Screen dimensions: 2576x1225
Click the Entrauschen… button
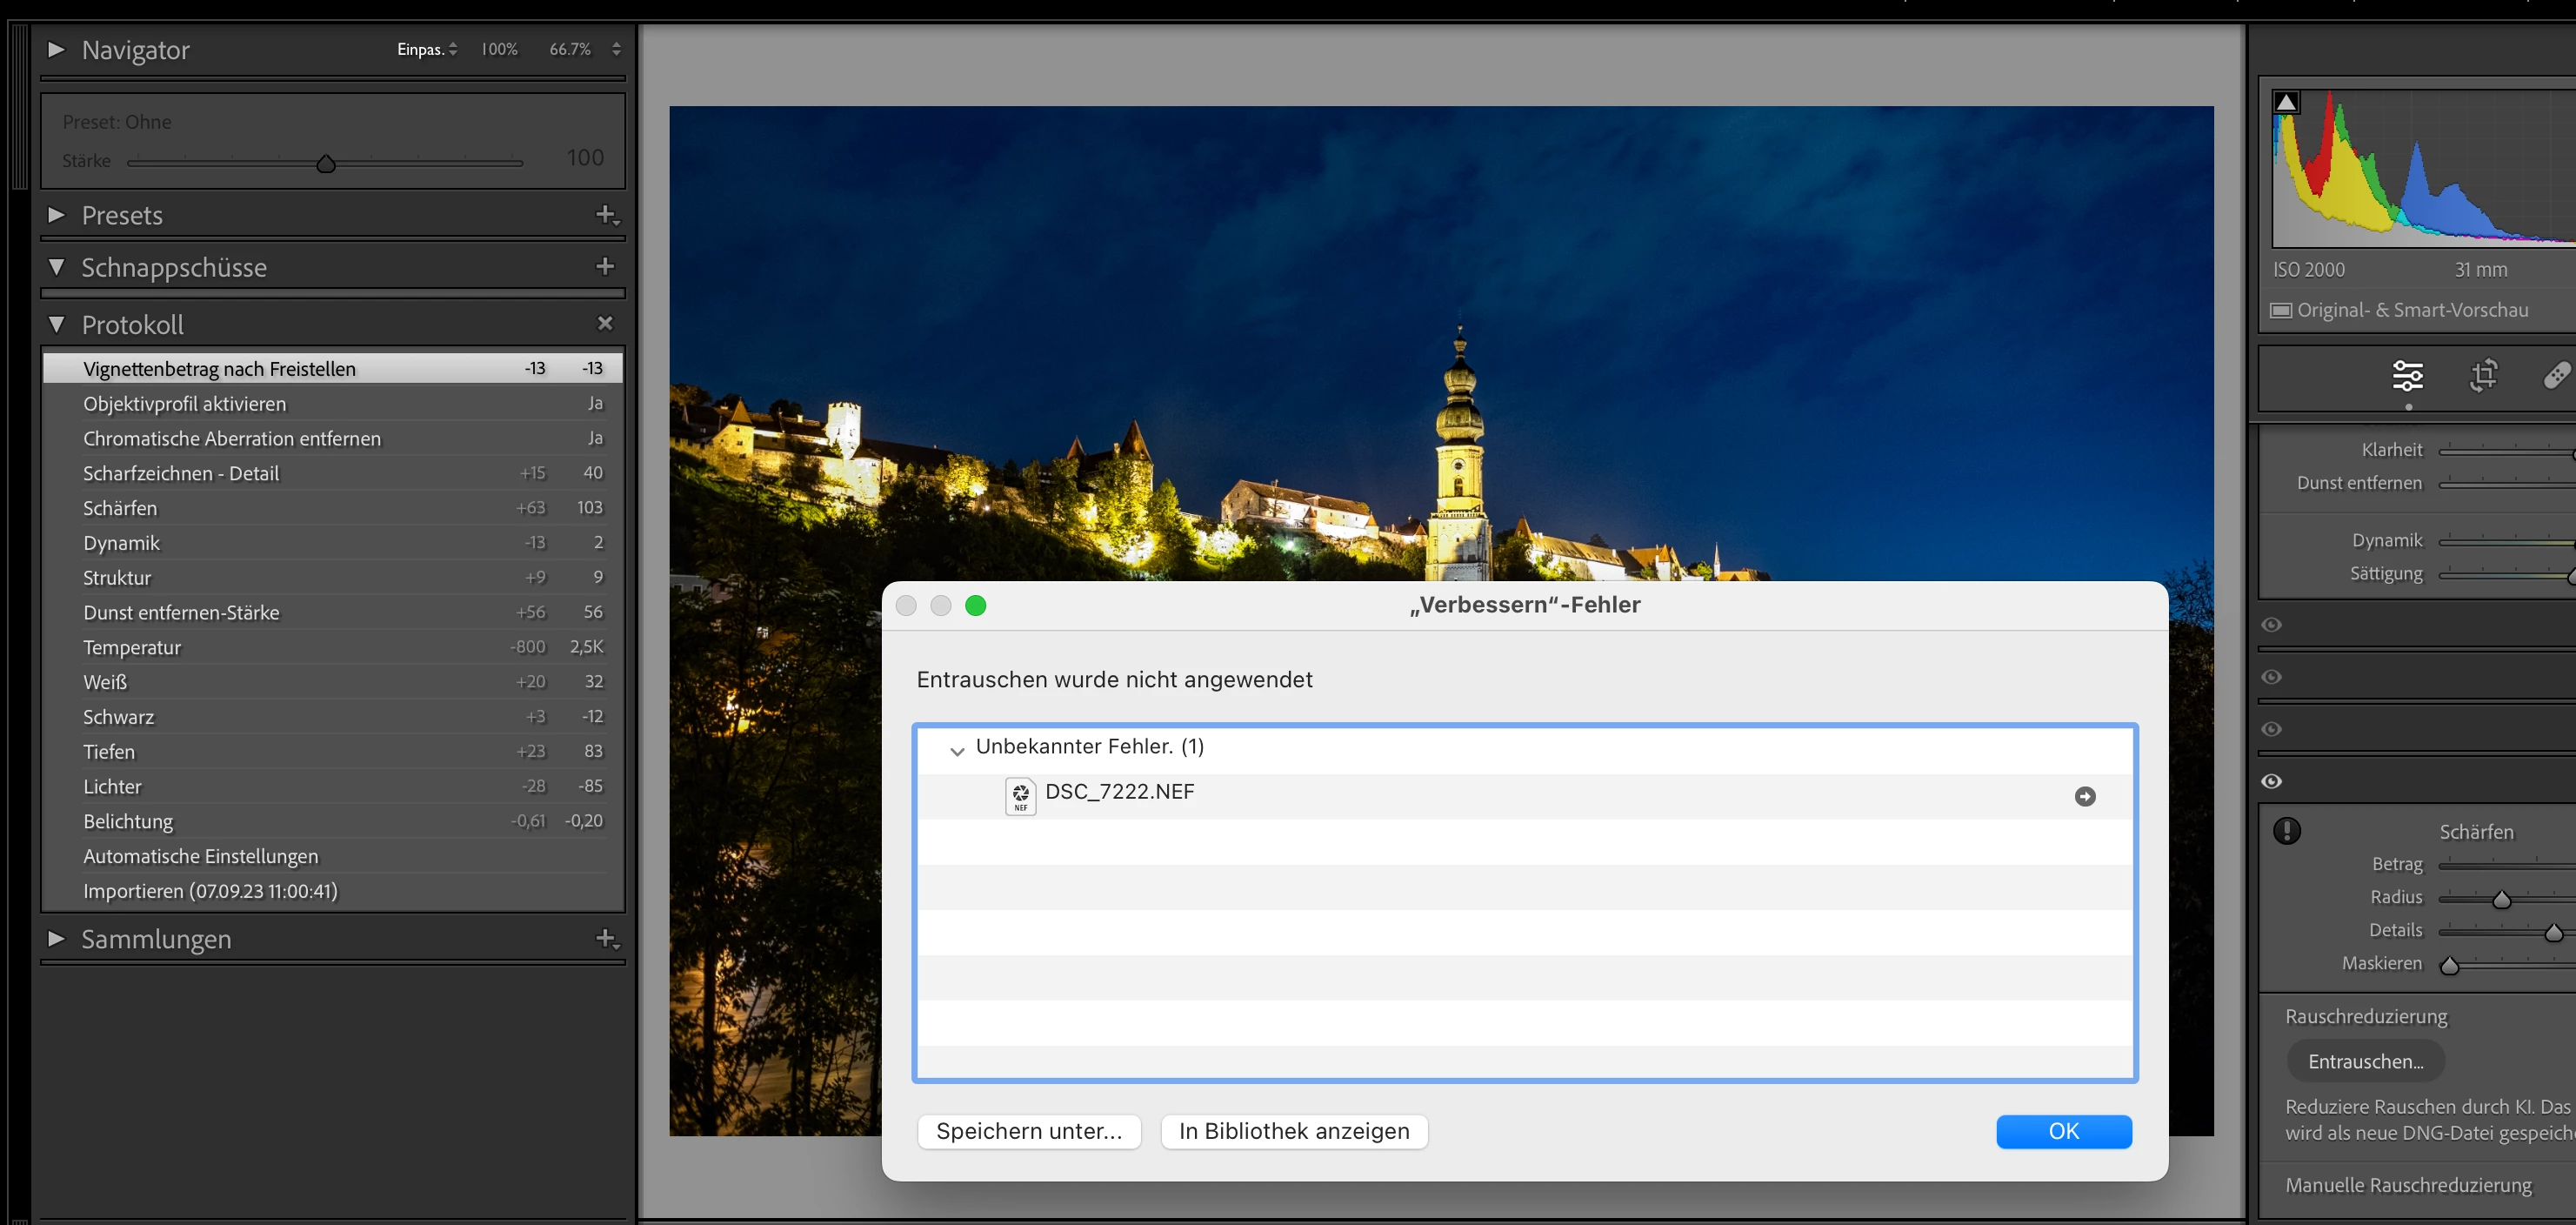[x=2365, y=1061]
